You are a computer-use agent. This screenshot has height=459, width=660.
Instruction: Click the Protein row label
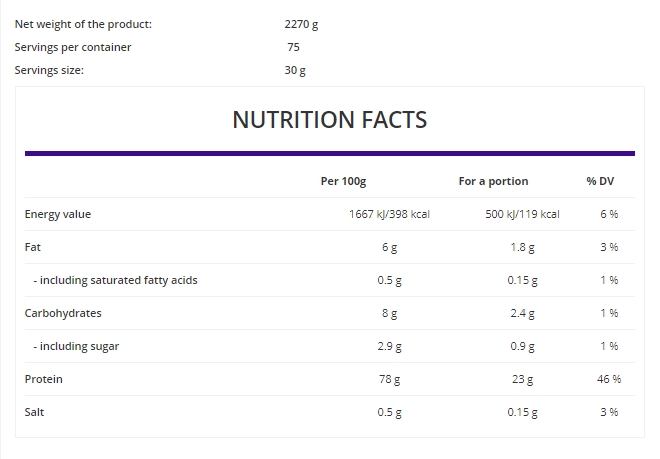pos(44,379)
